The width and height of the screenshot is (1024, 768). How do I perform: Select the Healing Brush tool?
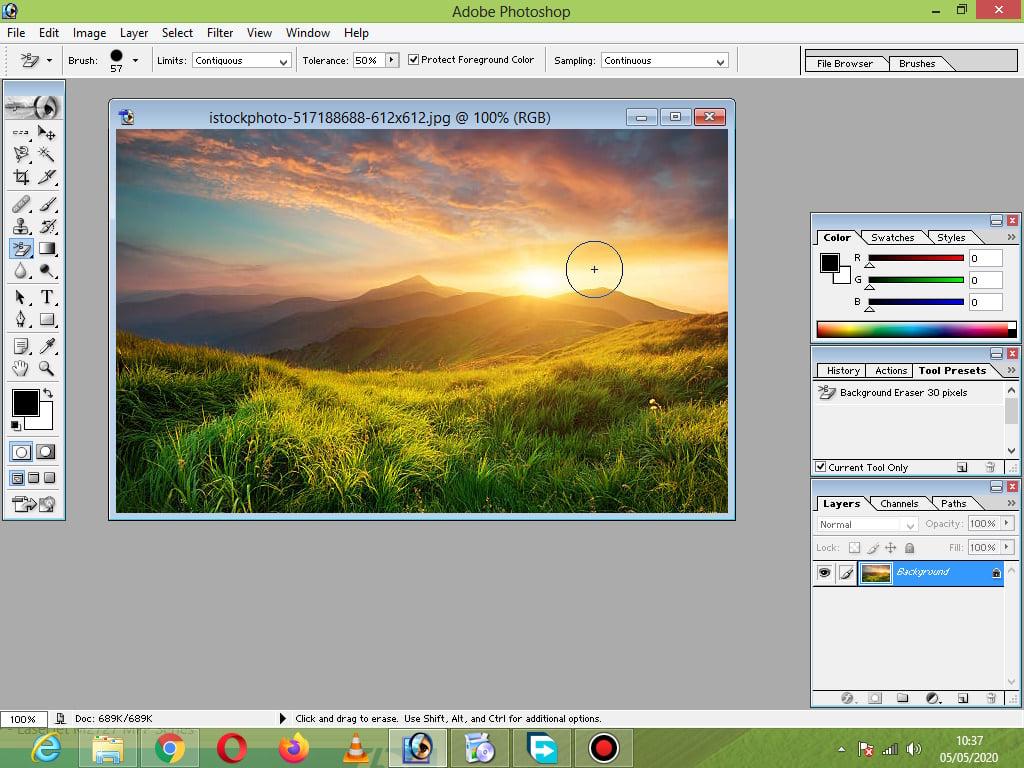click(x=20, y=204)
